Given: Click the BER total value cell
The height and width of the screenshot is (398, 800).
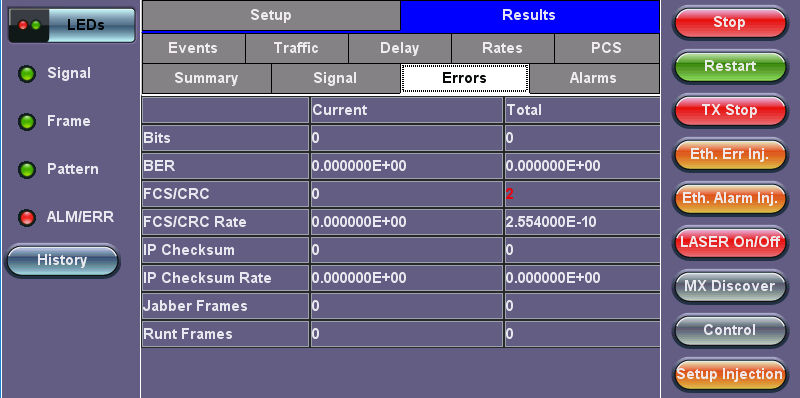Looking at the screenshot, I should pos(582,166).
